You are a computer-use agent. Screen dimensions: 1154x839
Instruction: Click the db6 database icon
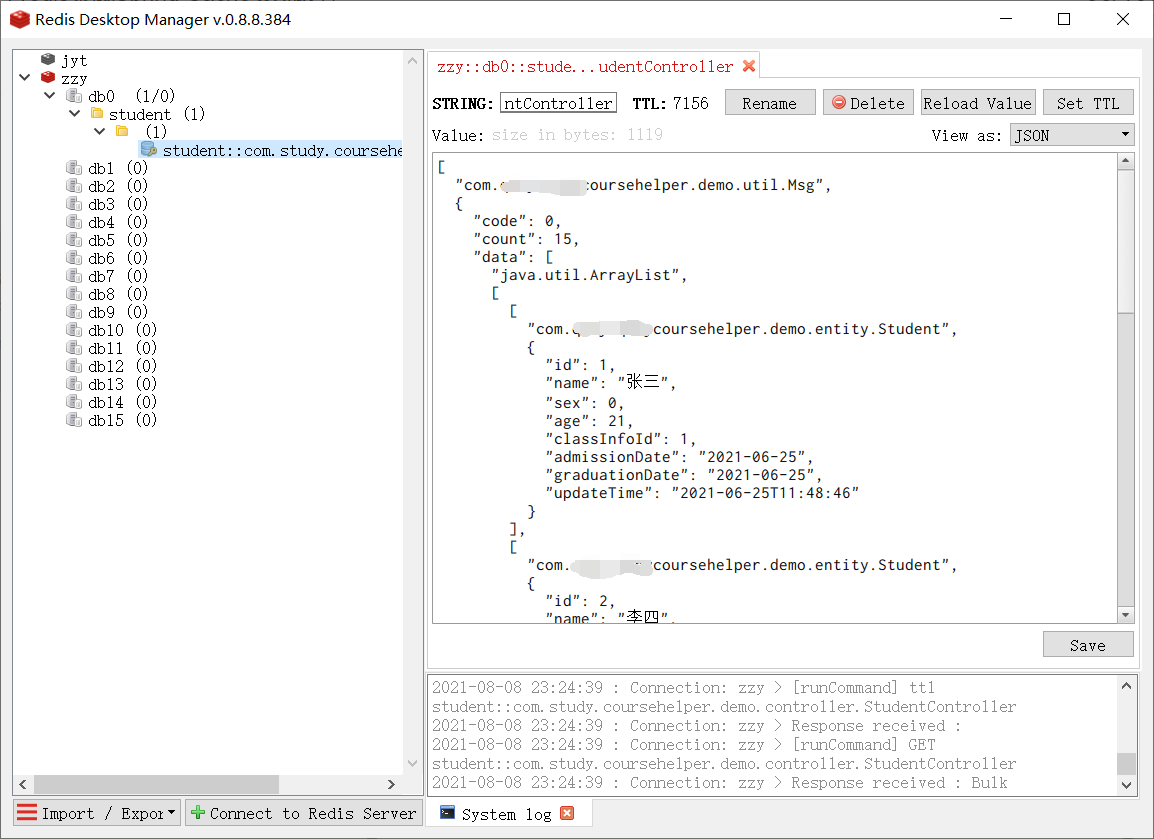click(74, 258)
